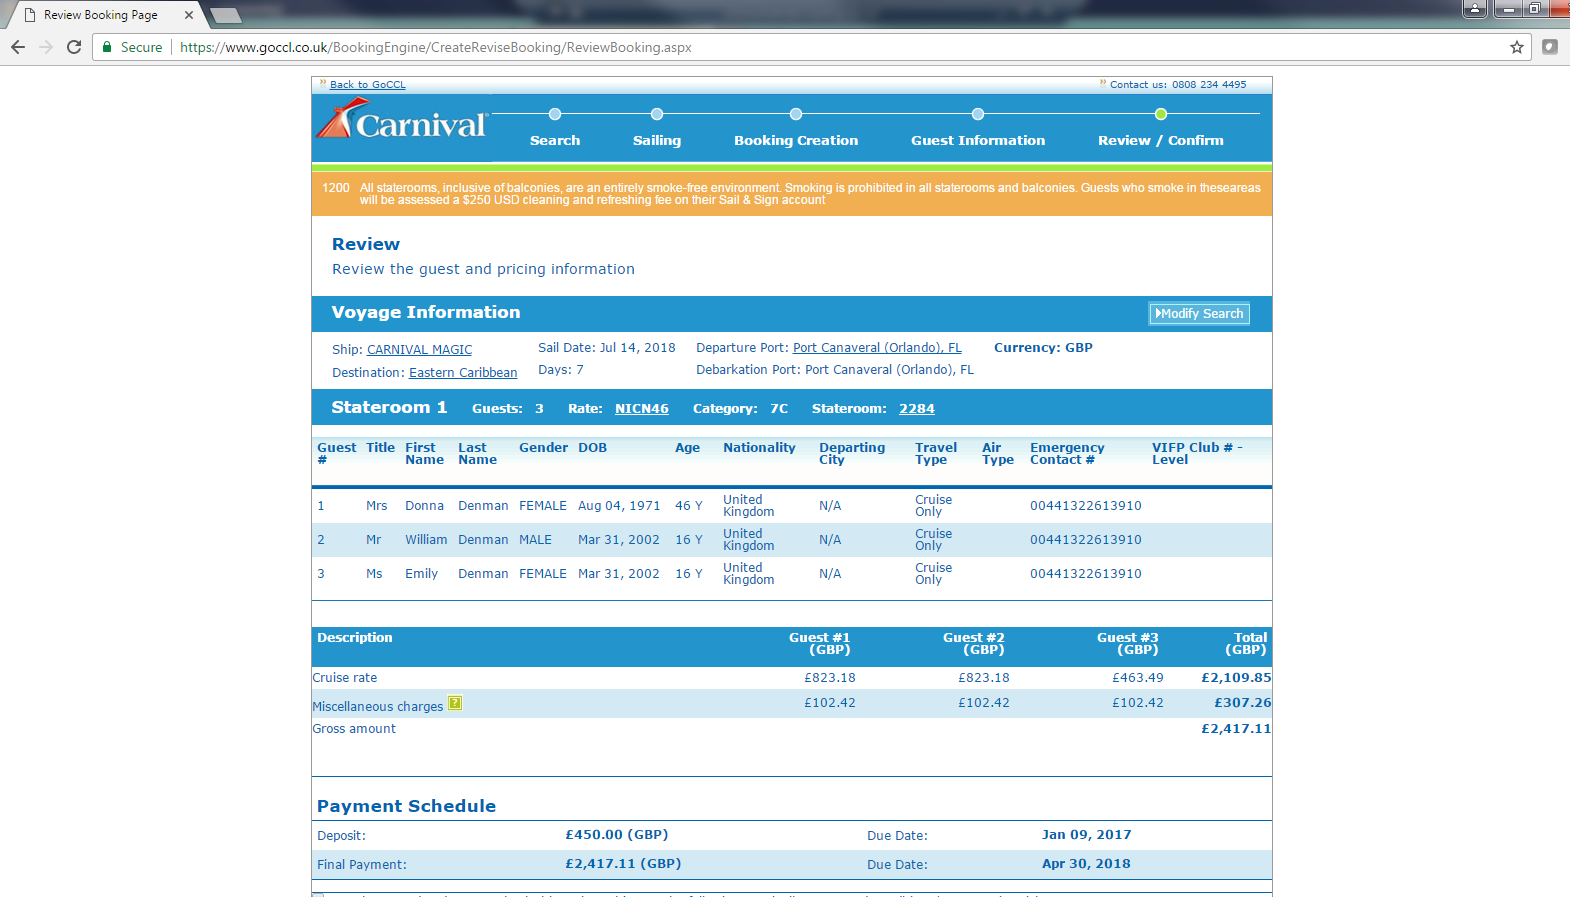Screen dimensions: 1570x897
Task: Click first name Donna in guest 1 row
Action: tap(424, 506)
